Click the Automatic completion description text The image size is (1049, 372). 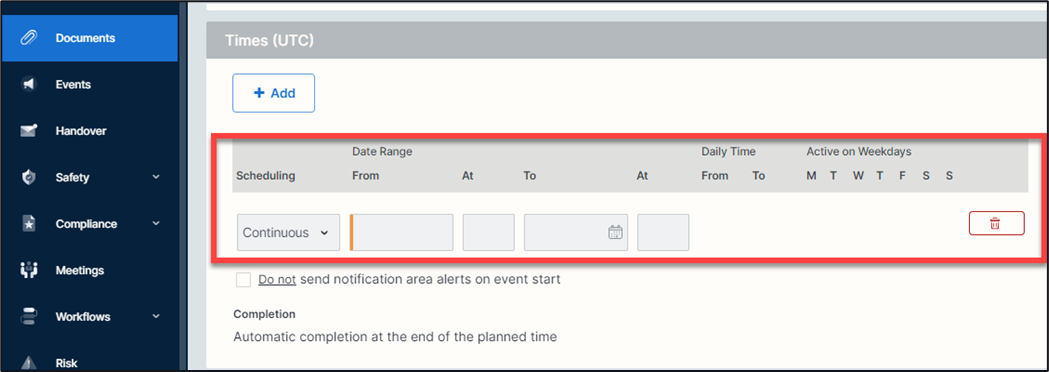tap(395, 337)
